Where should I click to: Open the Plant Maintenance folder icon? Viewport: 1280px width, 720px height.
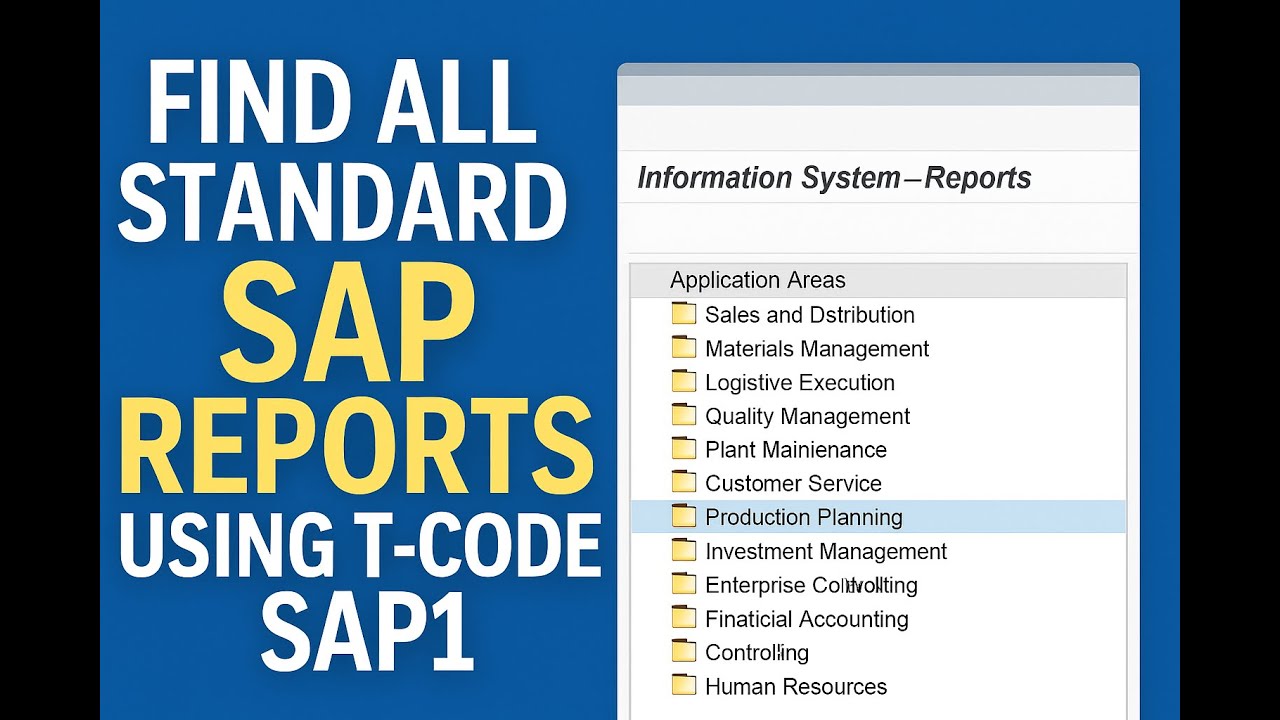(x=684, y=449)
